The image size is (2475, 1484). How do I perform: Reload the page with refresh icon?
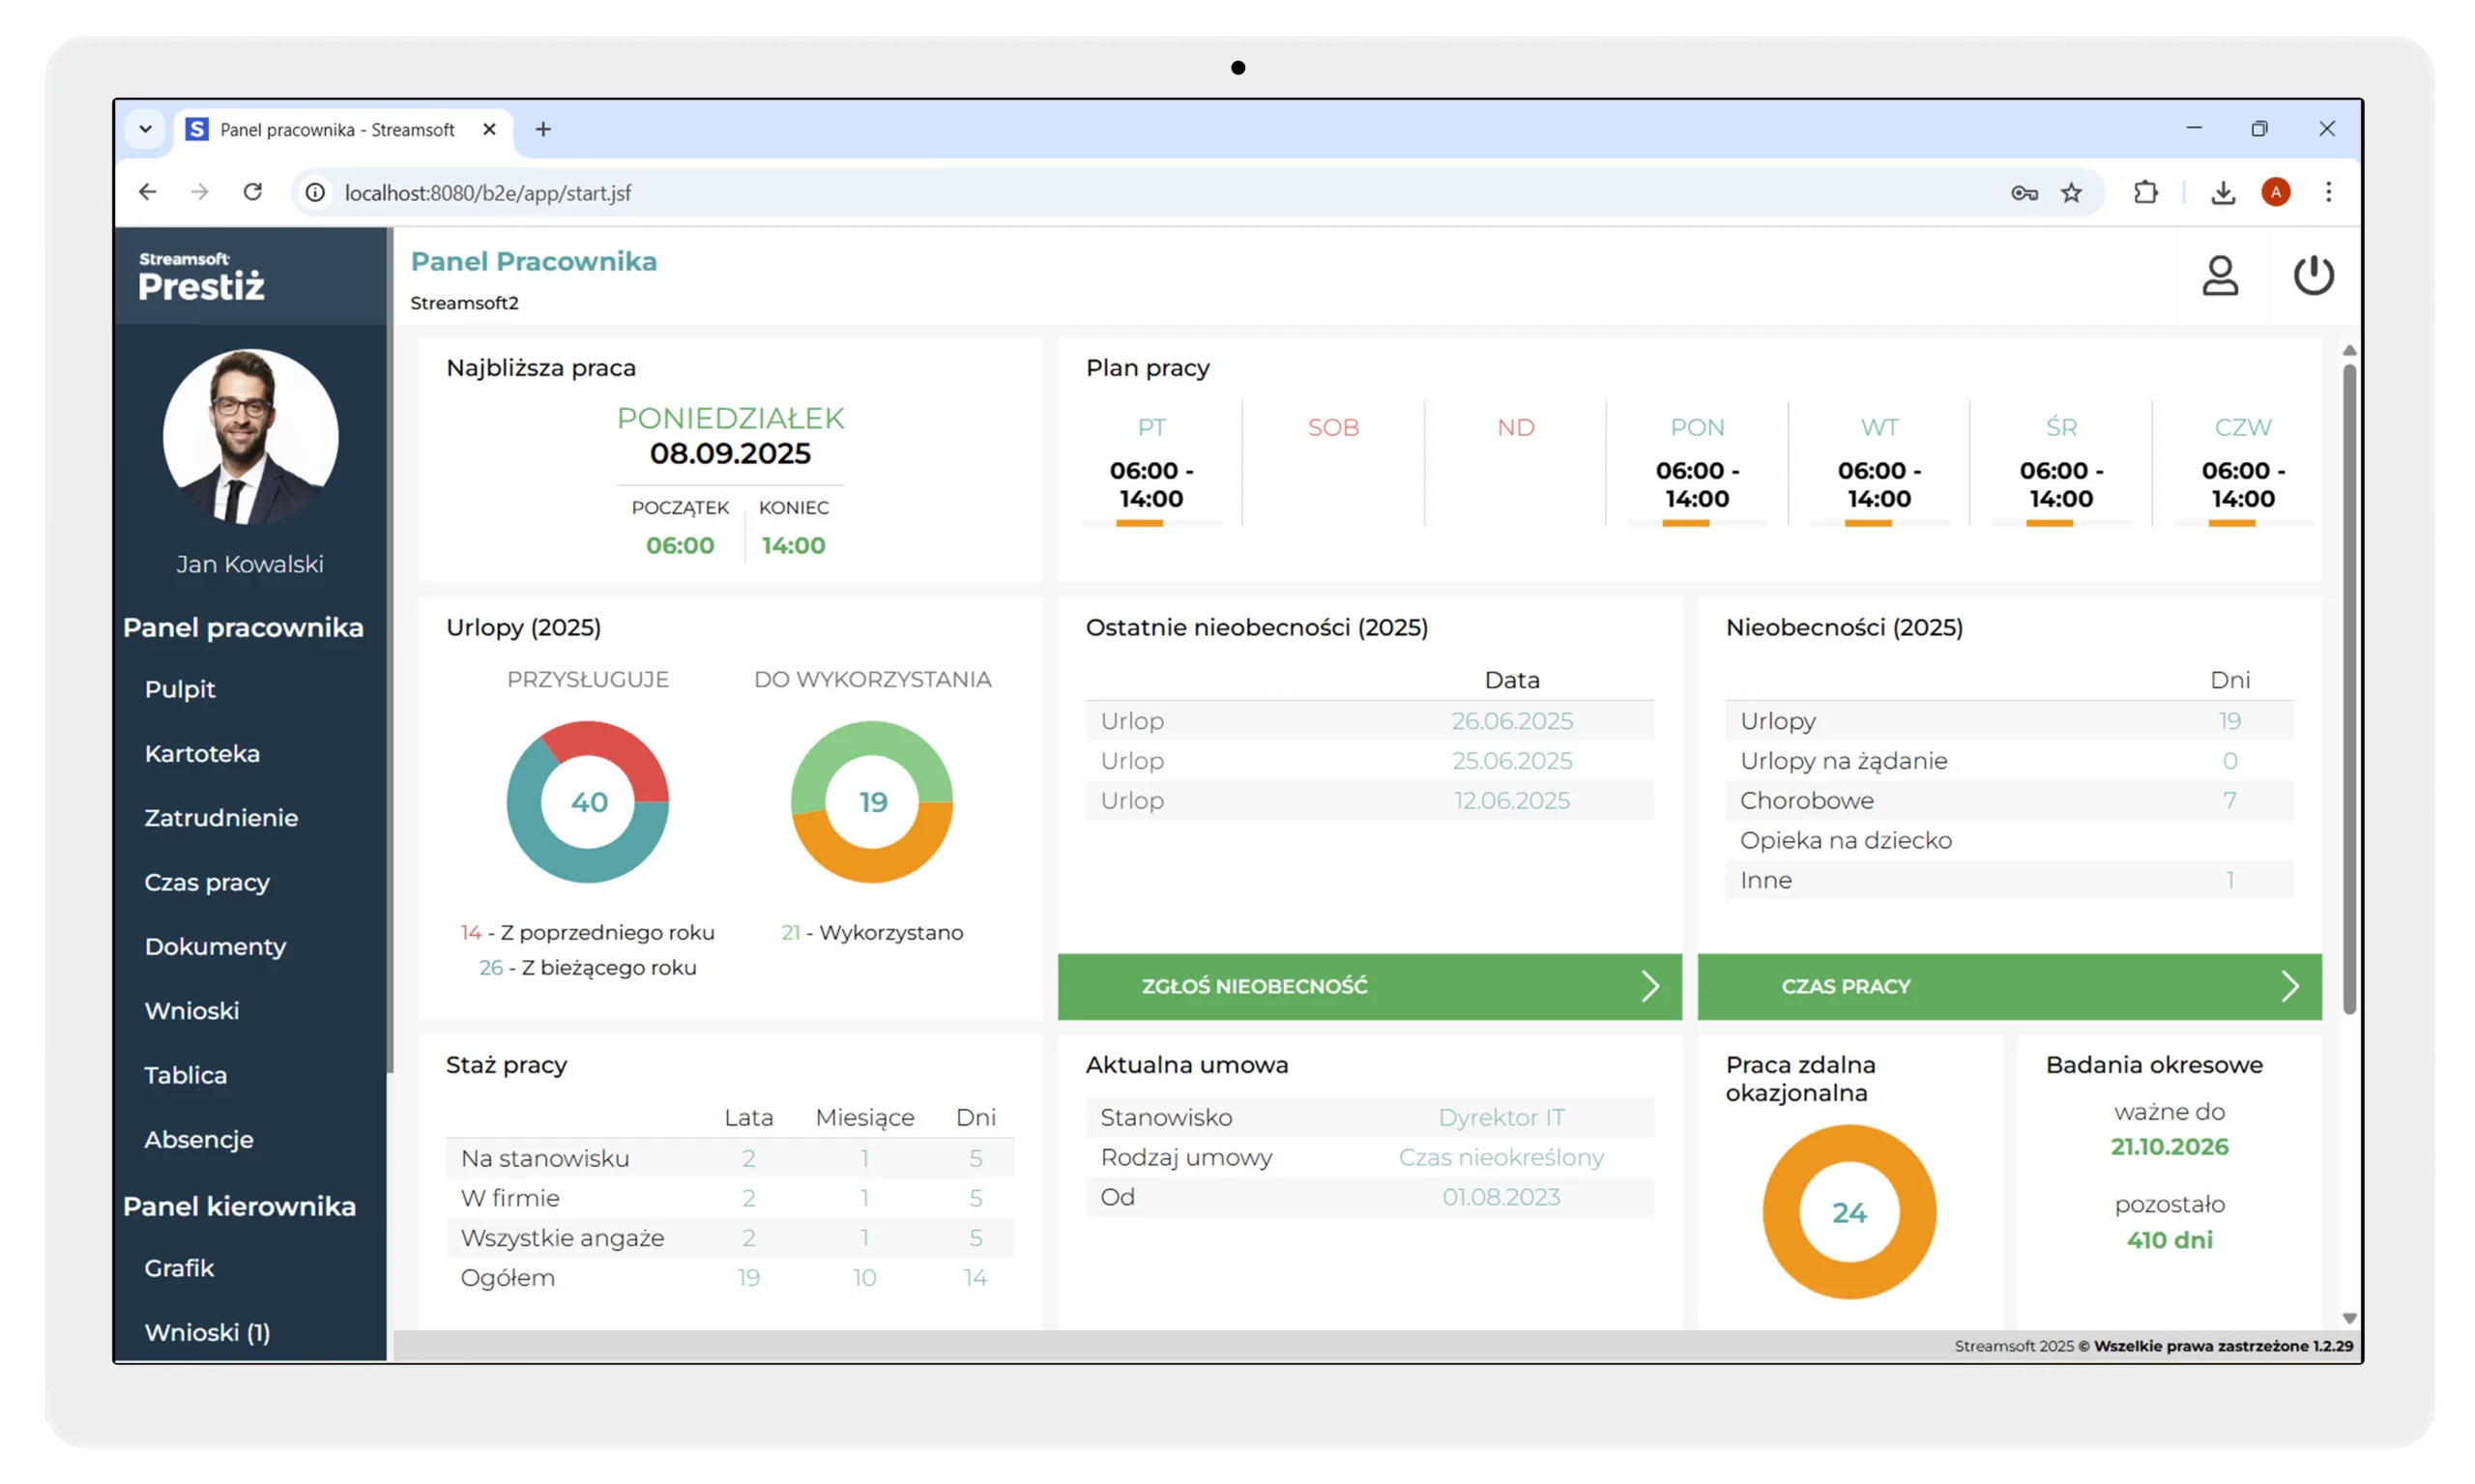coord(253,192)
